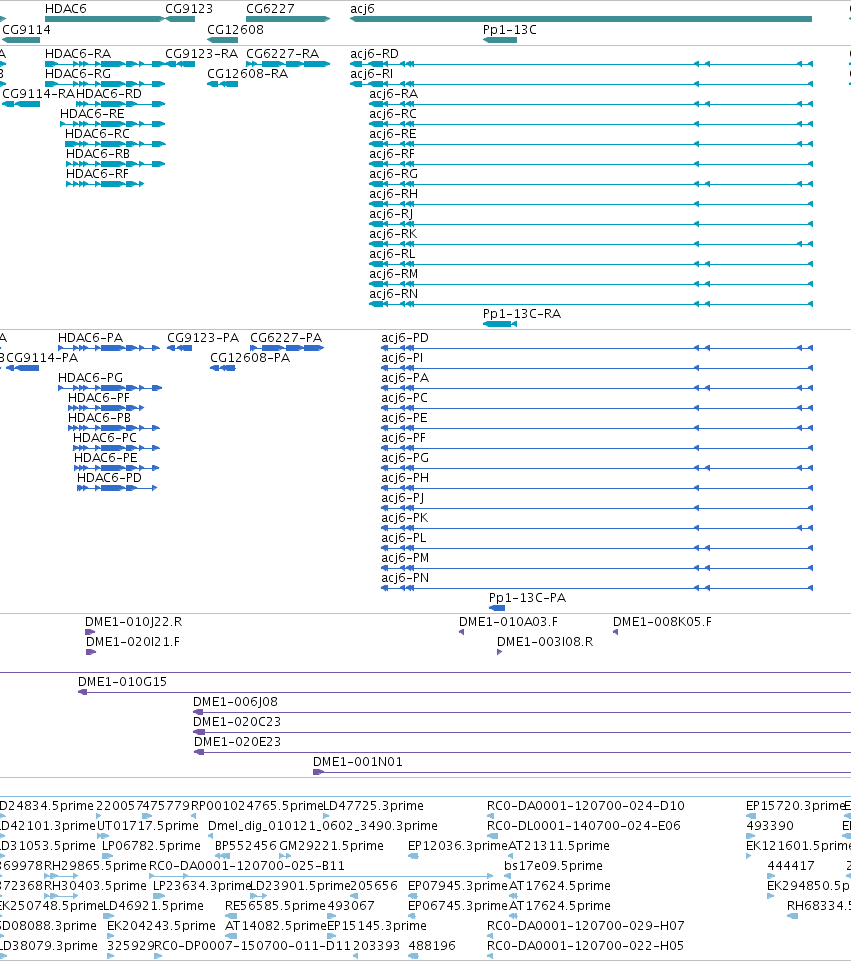The height and width of the screenshot is (961, 851).
Task: Open the CG6227 gene label
Action: point(270,9)
